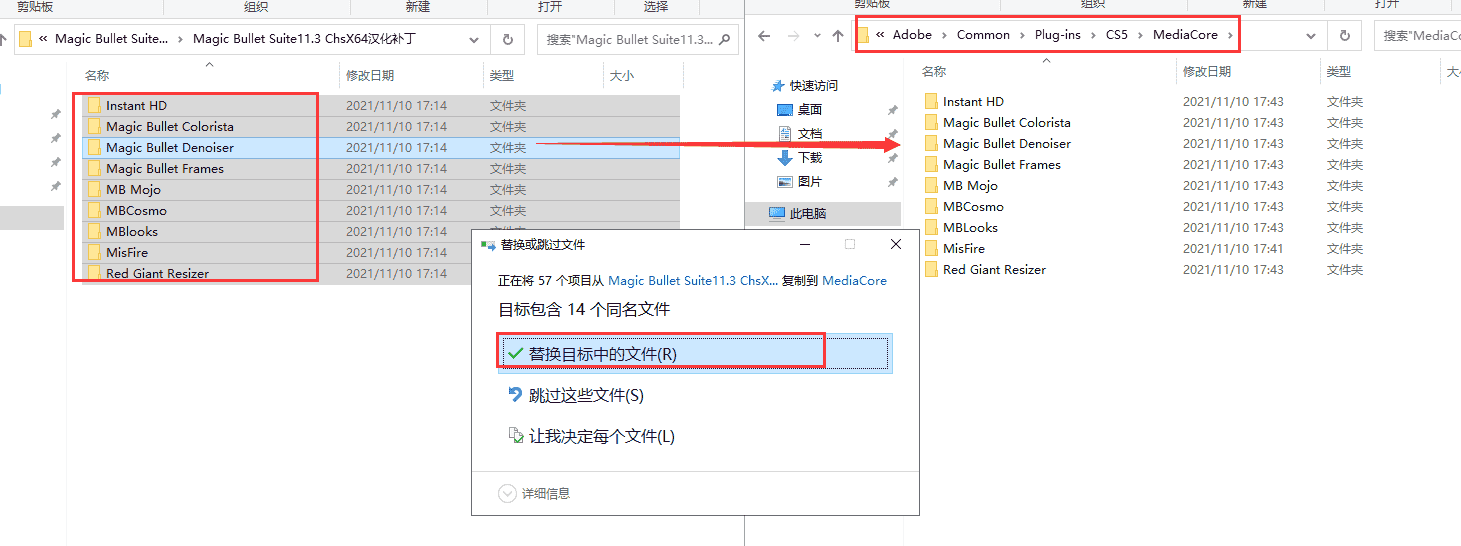Sort by 大小 column in left window
This screenshot has height=546, width=1461.
click(x=621, y=76)
